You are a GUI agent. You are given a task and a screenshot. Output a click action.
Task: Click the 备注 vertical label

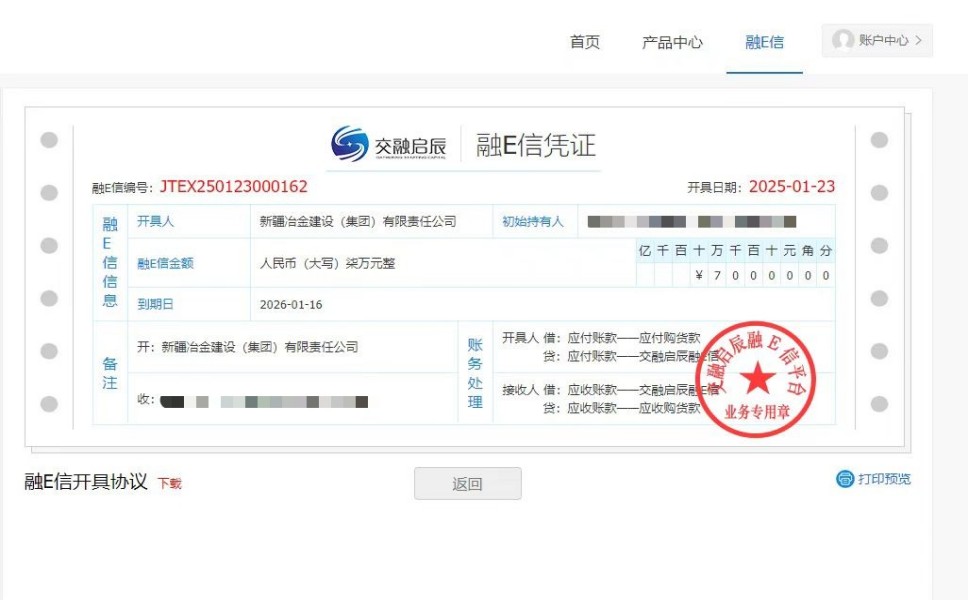click(110, 373)
